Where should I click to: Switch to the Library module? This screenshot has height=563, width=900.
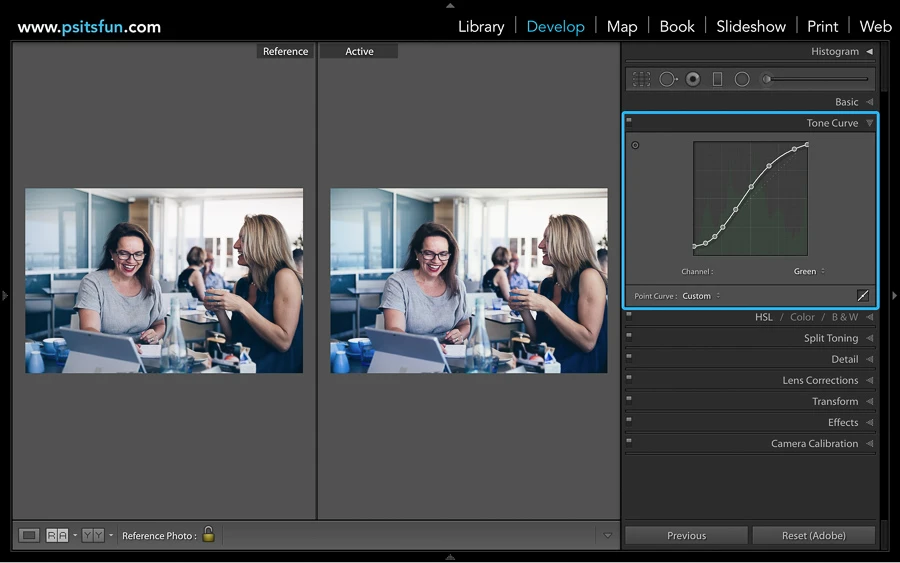point(481,27)
